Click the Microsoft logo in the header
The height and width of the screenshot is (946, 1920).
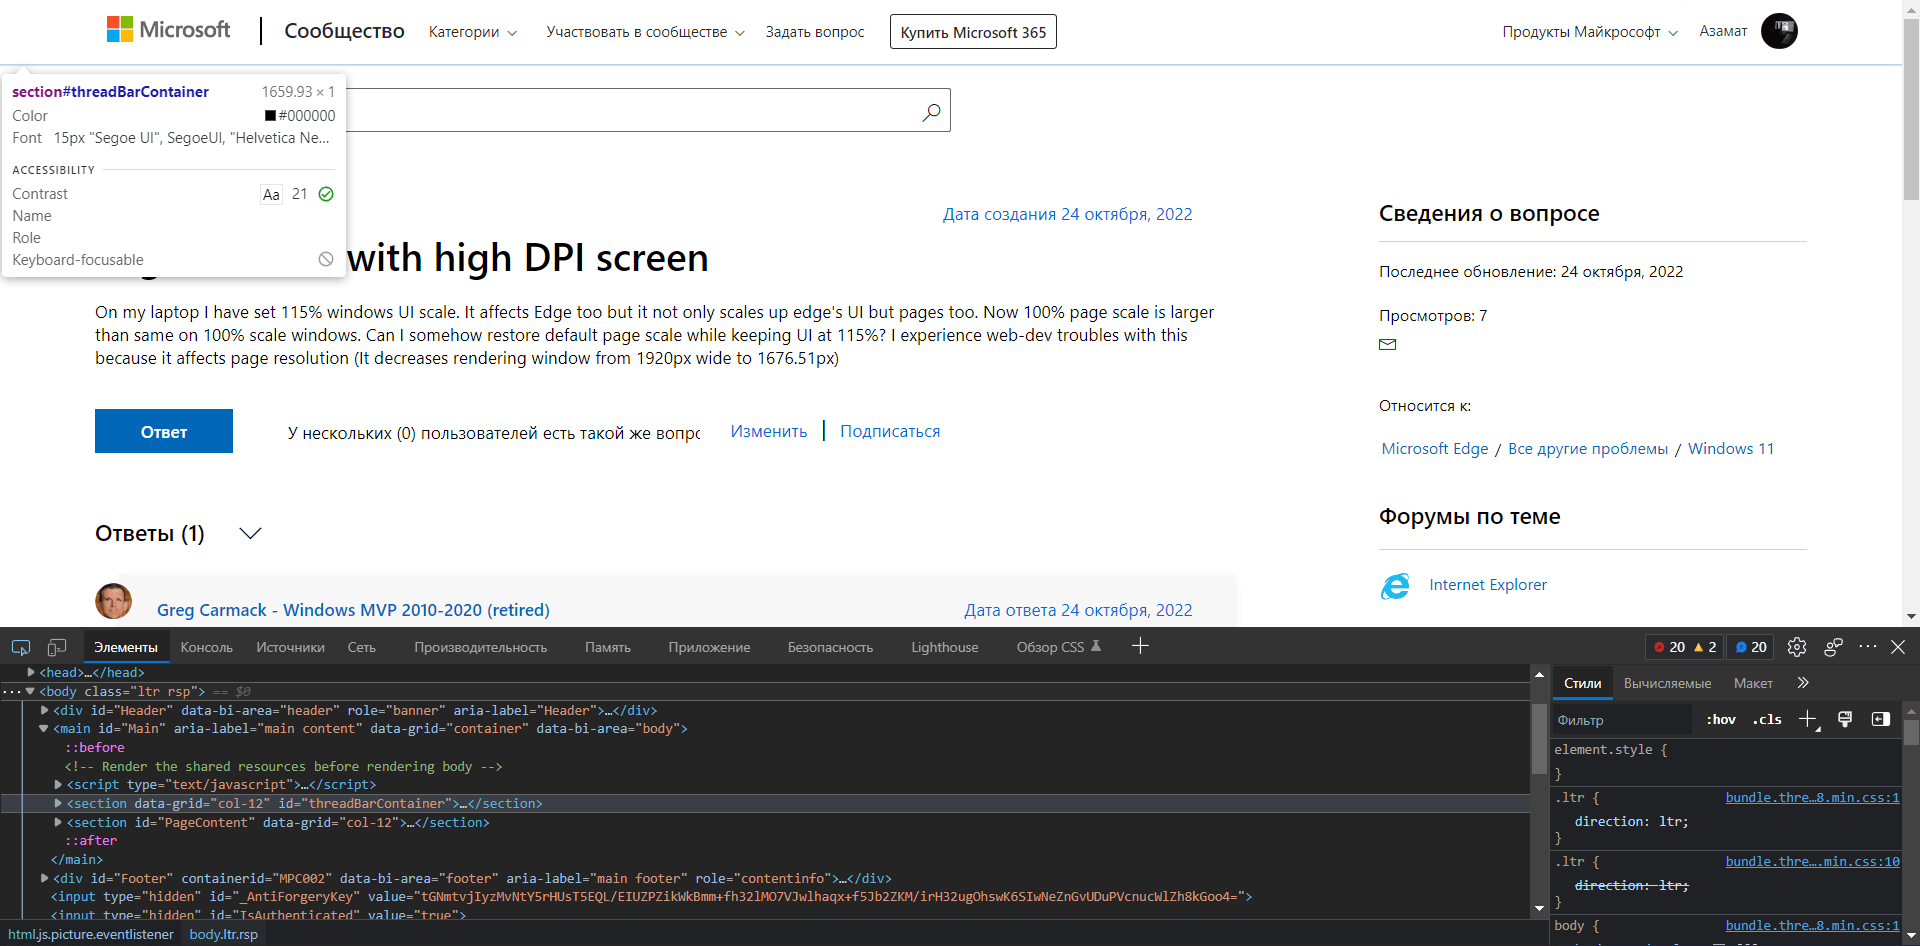pyautogui.click(x=168, y=30)
